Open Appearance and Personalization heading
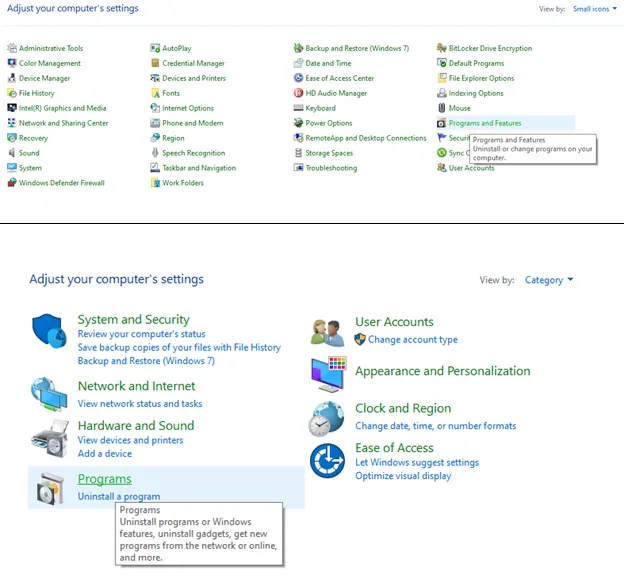Viewport: 624px width, 579px height. [x=443, y=371]
